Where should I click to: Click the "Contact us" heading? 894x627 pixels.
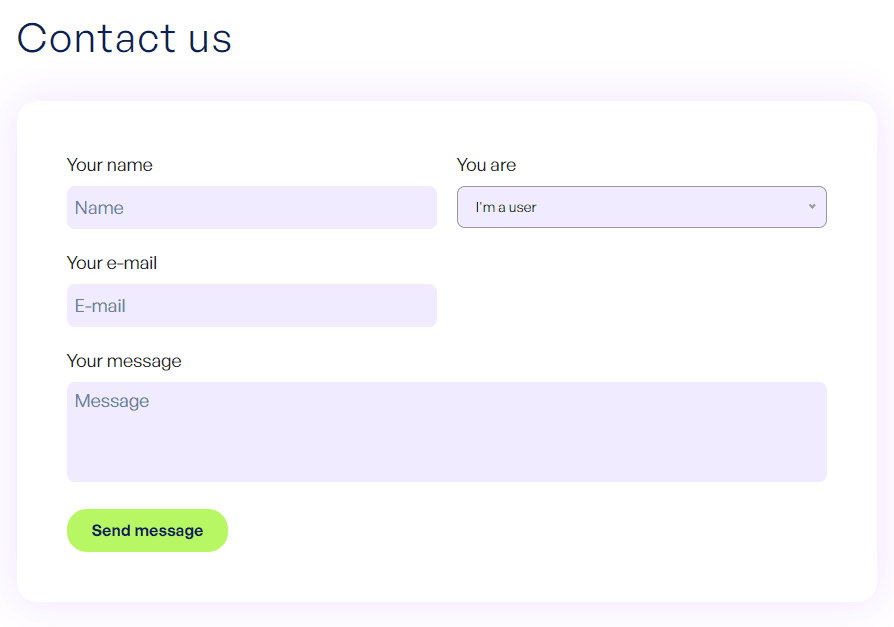[124, 38]
